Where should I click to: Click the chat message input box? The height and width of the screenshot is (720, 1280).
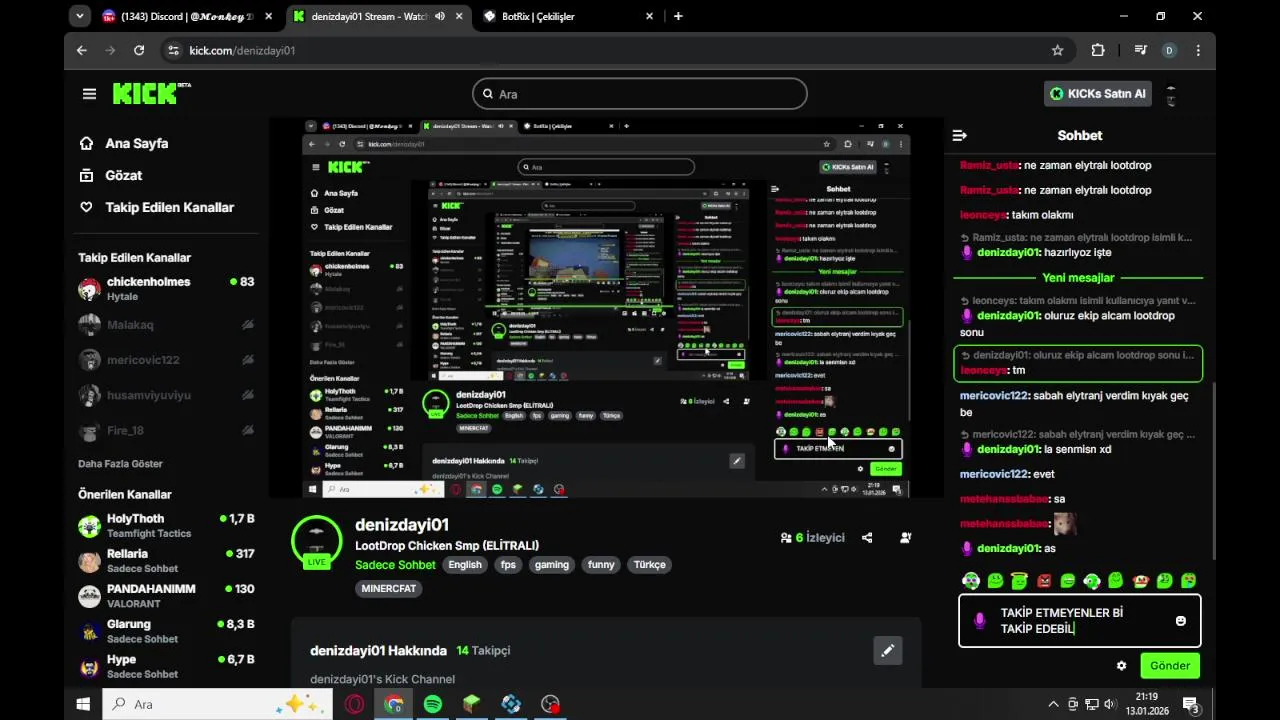click(x=1080, y=621)
